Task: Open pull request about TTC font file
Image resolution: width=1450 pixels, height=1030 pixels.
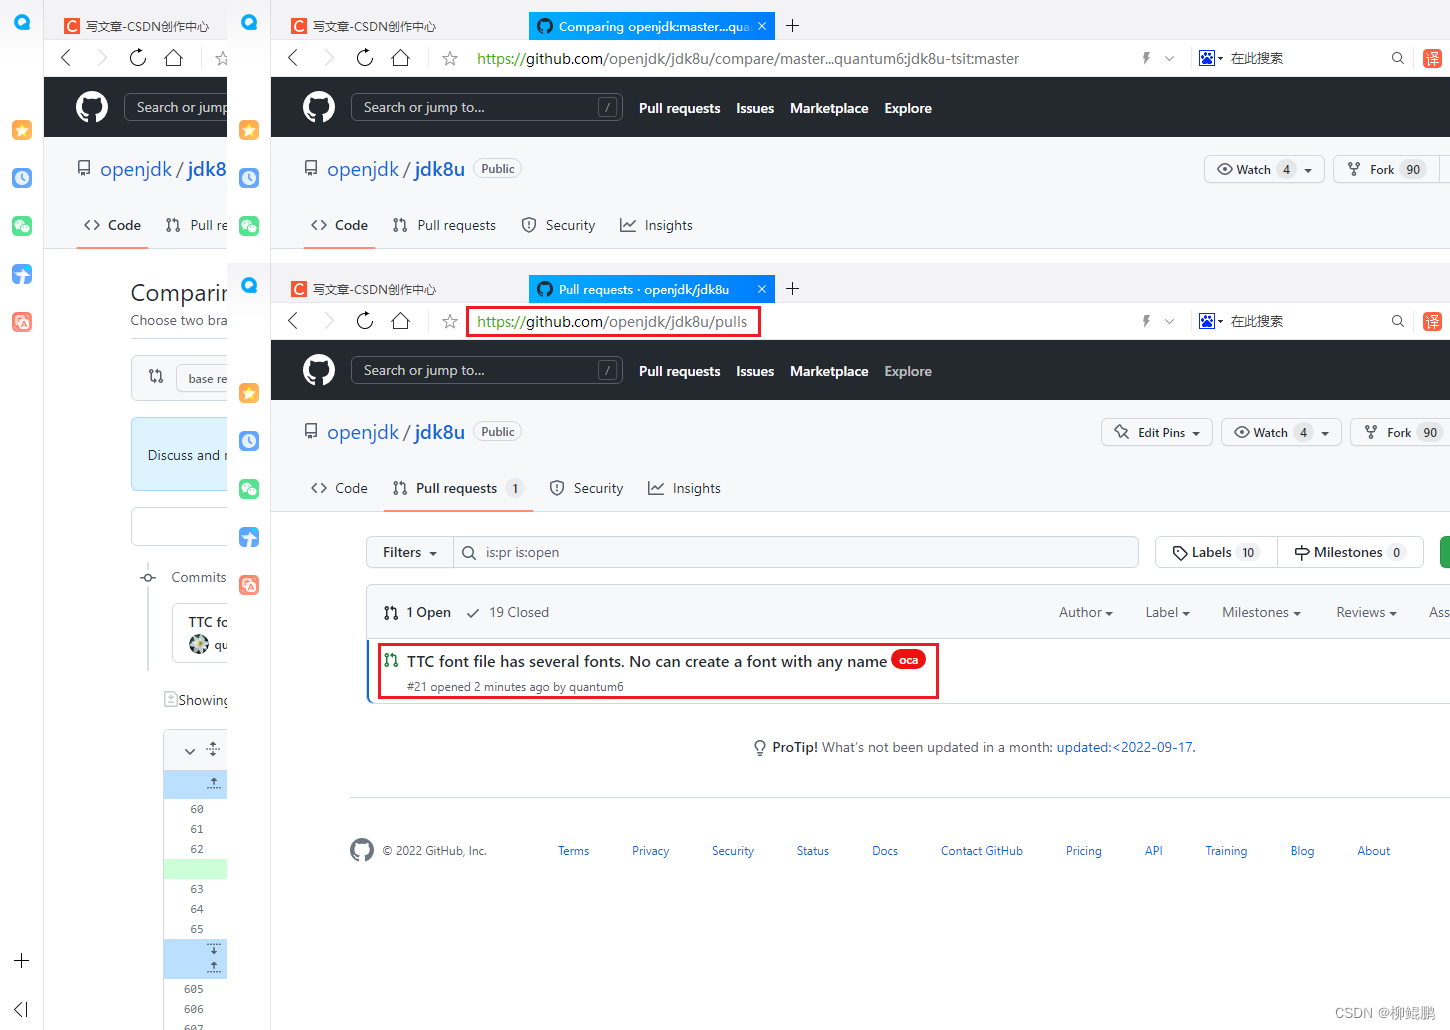Action: (645, 660)
